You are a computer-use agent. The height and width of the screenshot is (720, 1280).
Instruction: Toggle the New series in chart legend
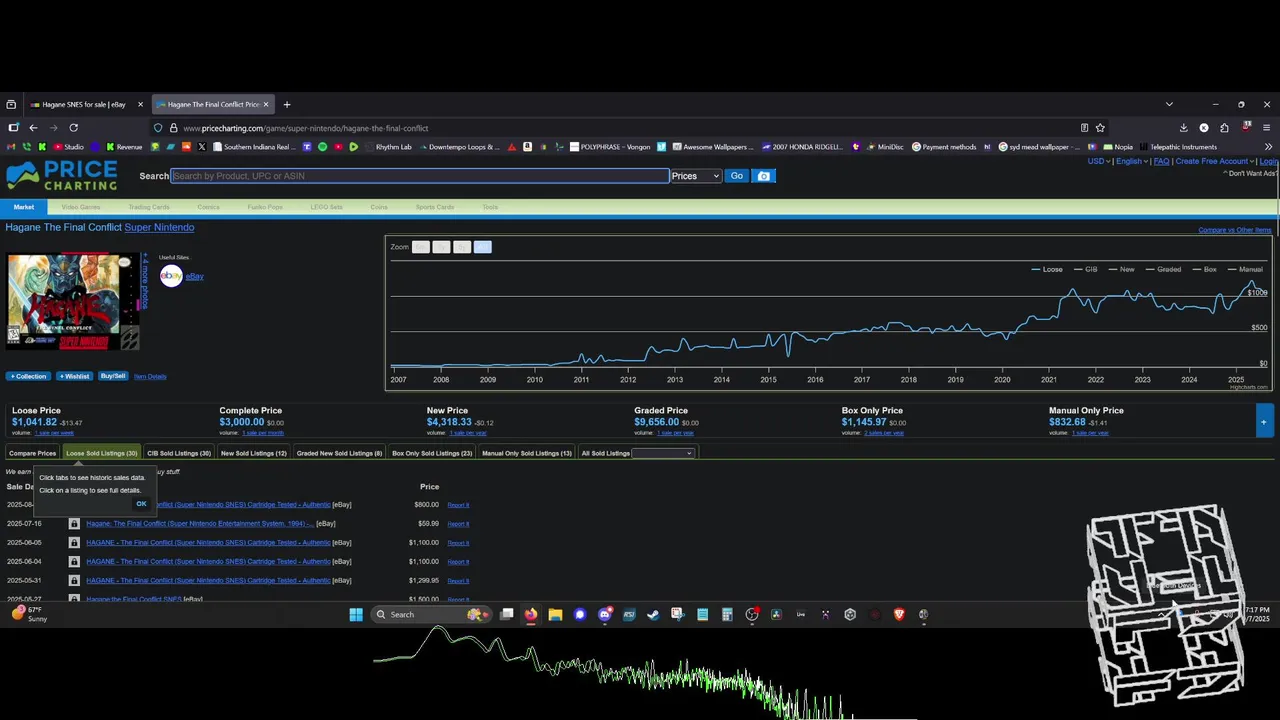[1121, 269]
